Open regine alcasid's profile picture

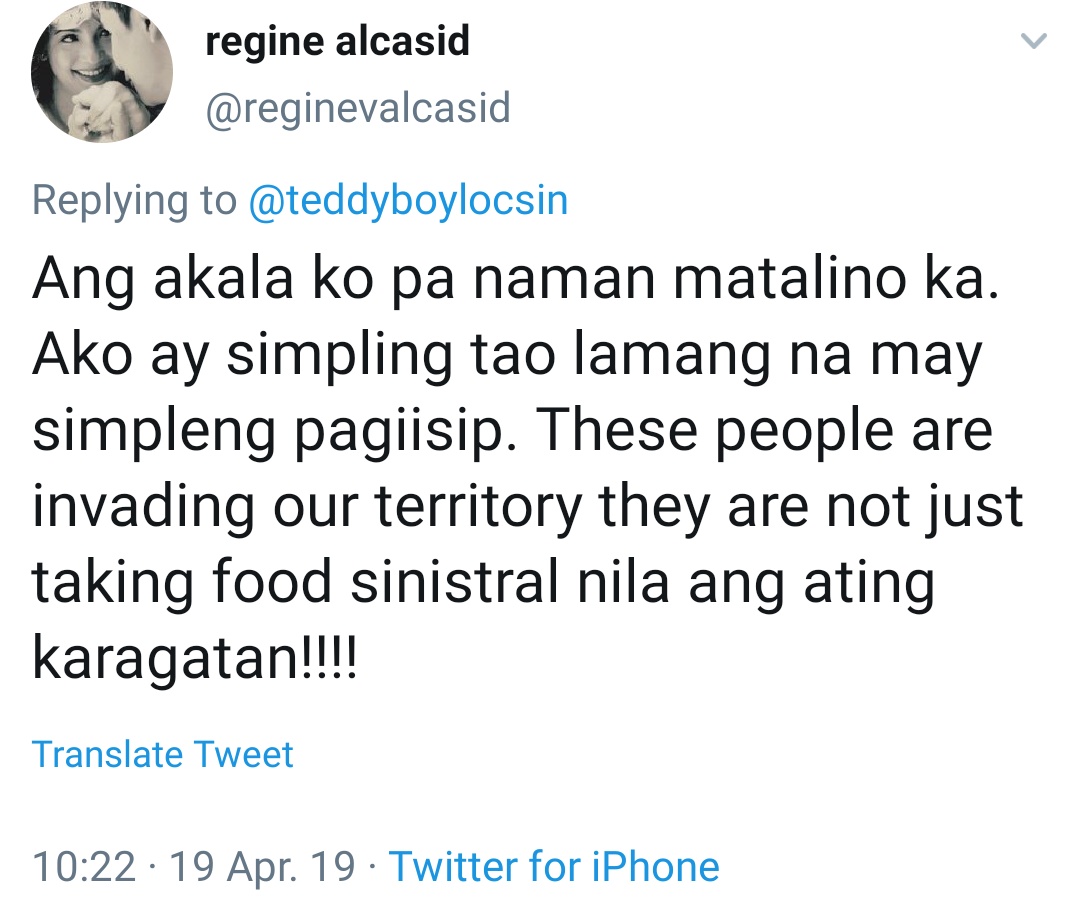pos(103,74)
